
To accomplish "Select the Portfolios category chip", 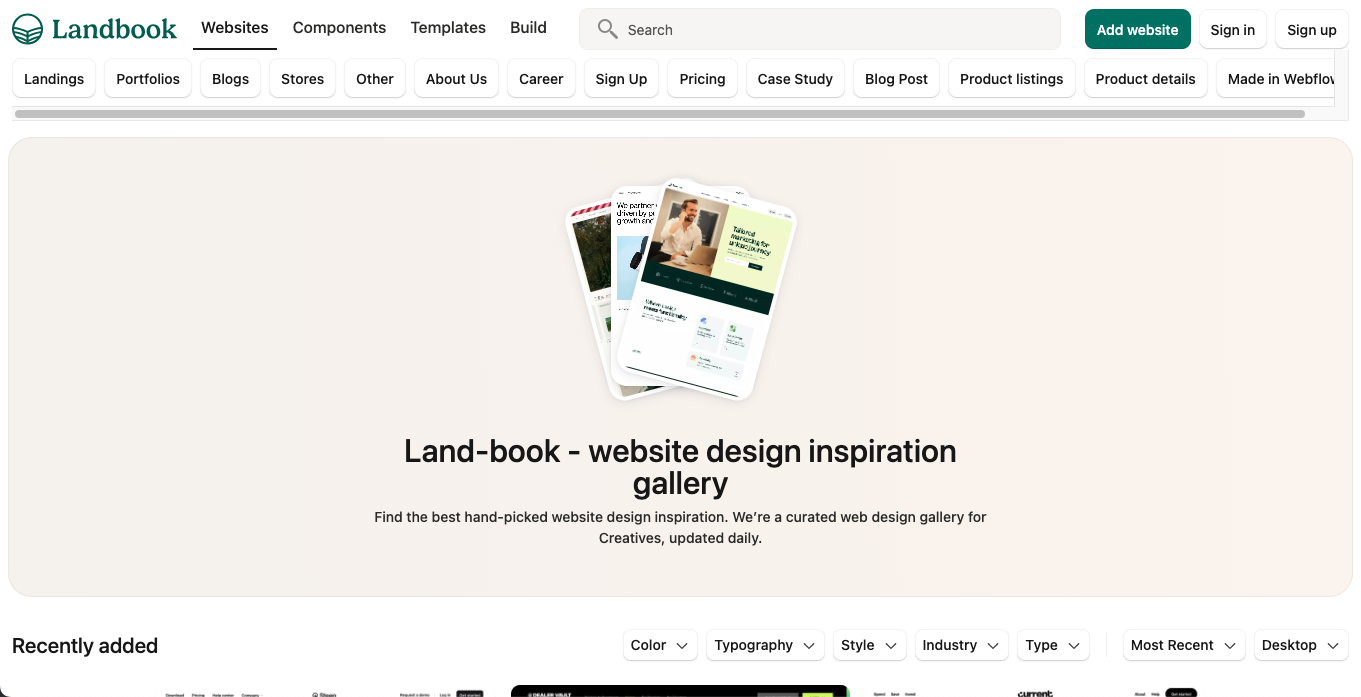I will coord(148,78).
